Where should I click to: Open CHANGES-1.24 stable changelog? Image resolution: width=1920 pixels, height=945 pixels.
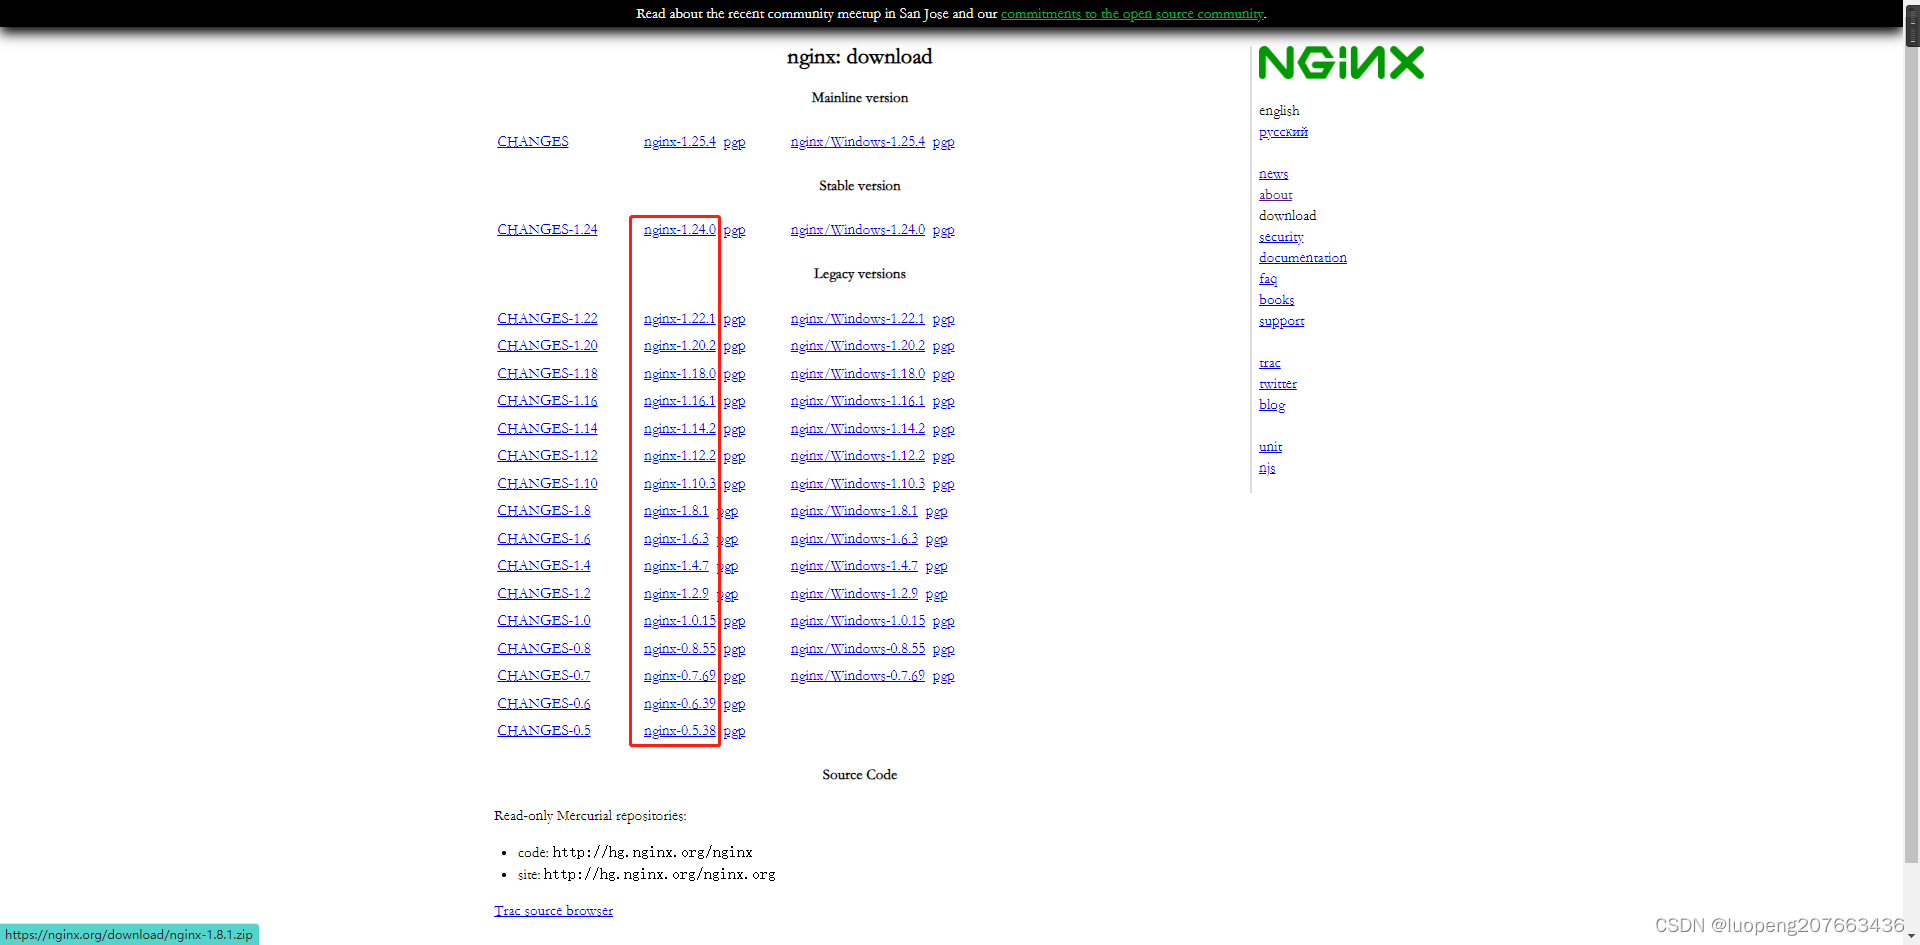click(547, 230)
